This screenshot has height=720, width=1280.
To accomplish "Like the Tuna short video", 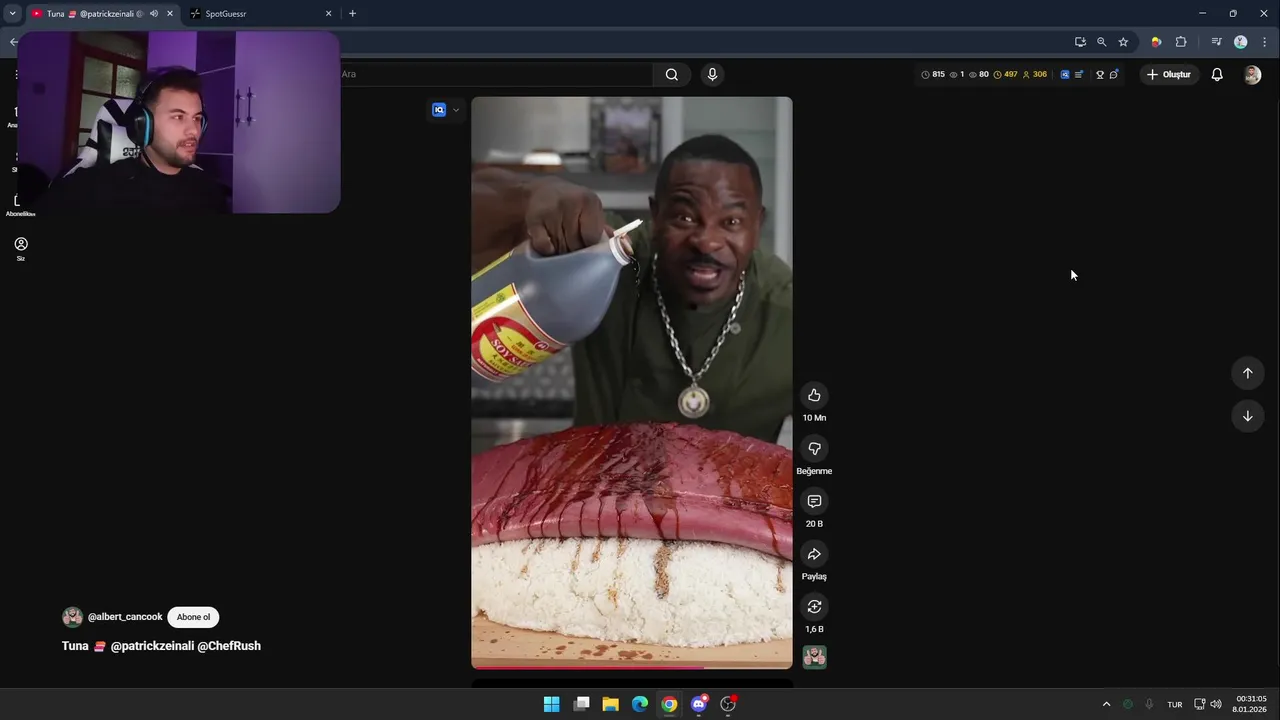I will 814,395.
